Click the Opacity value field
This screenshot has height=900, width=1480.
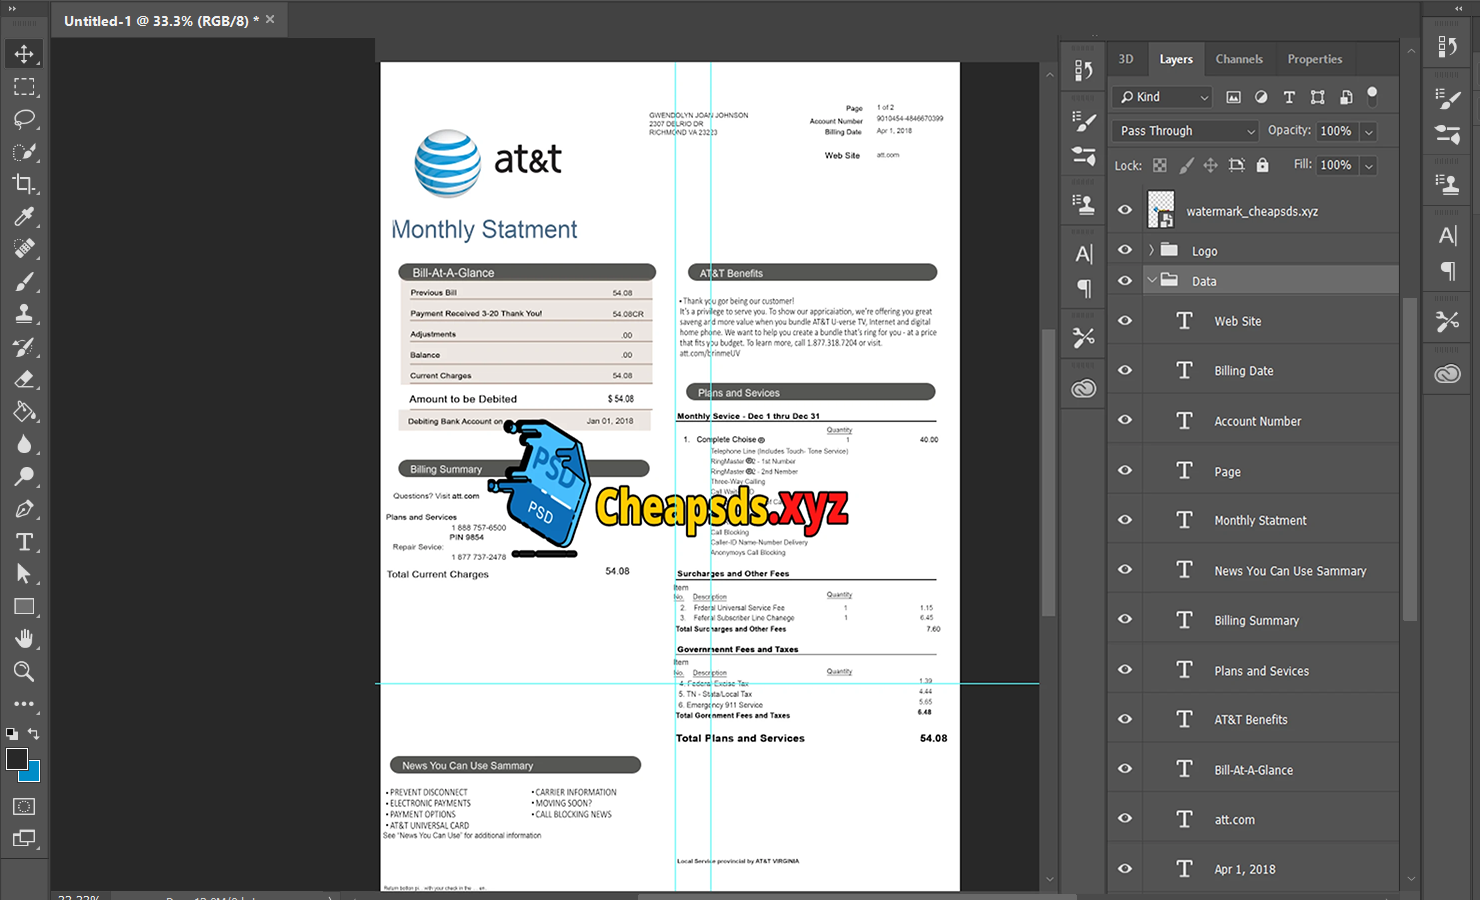click(1335, 131)
